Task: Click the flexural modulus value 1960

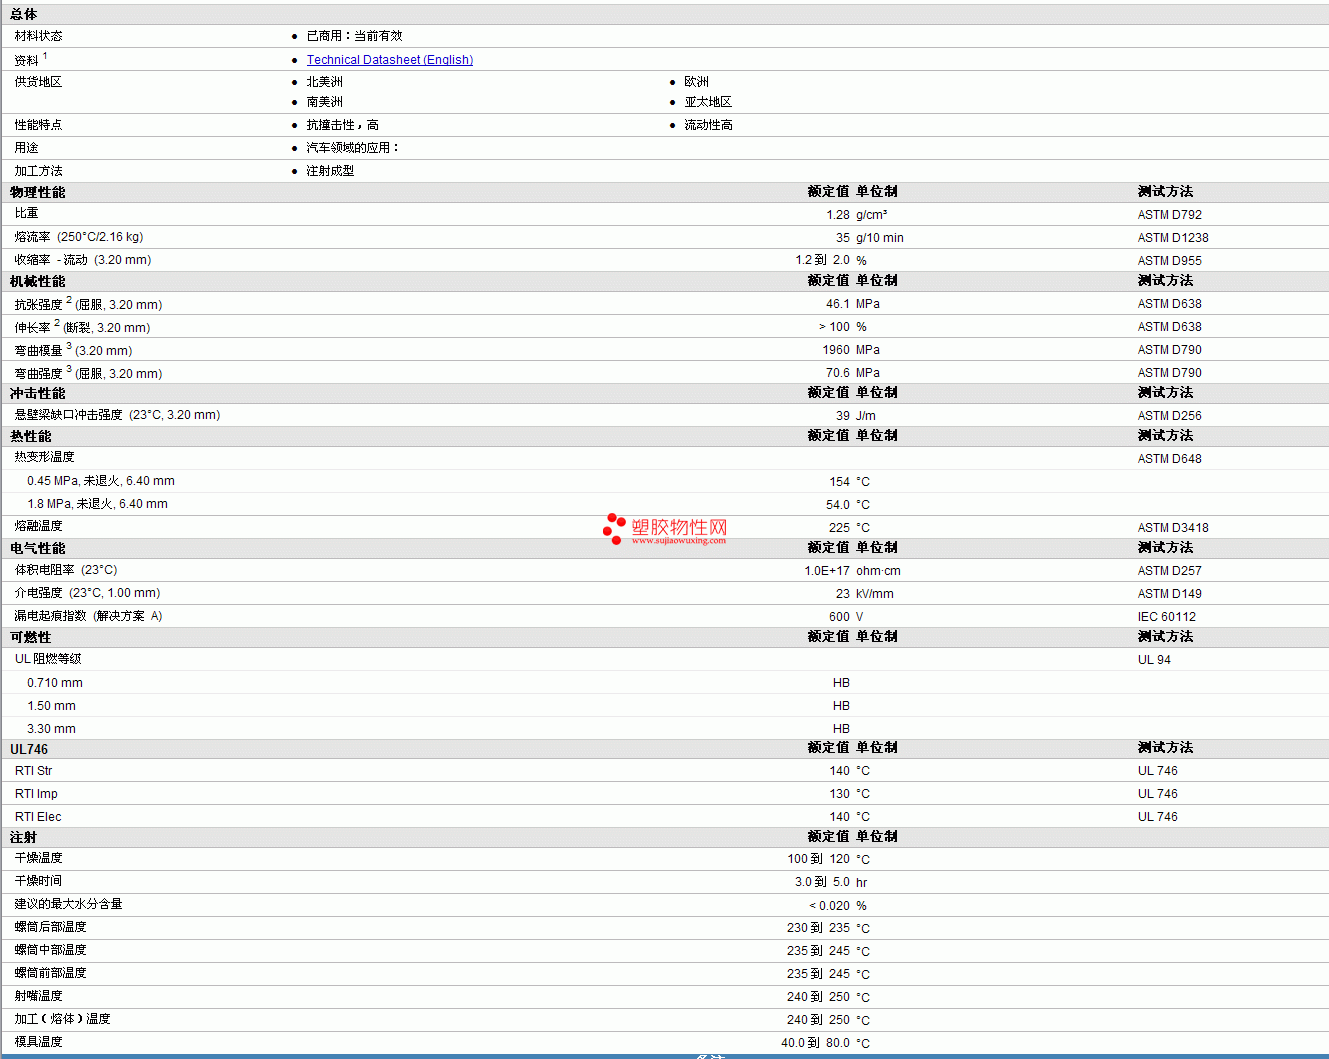Action: click(836, 350)
